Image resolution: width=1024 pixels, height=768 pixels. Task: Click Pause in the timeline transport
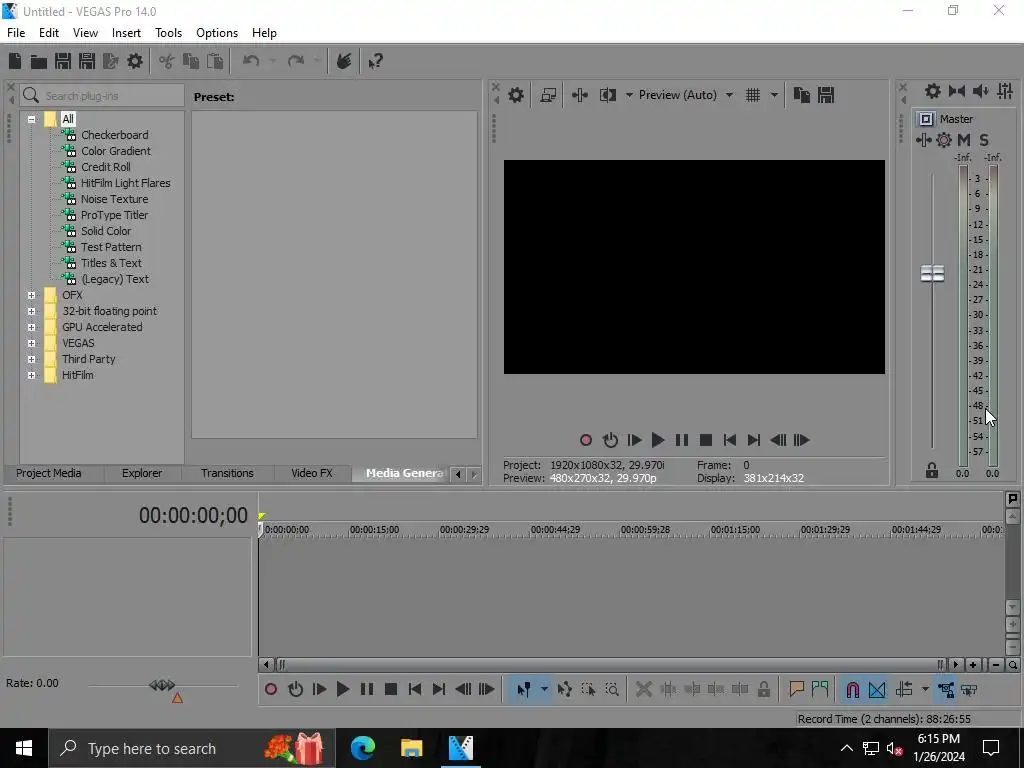tap(367, 690)
